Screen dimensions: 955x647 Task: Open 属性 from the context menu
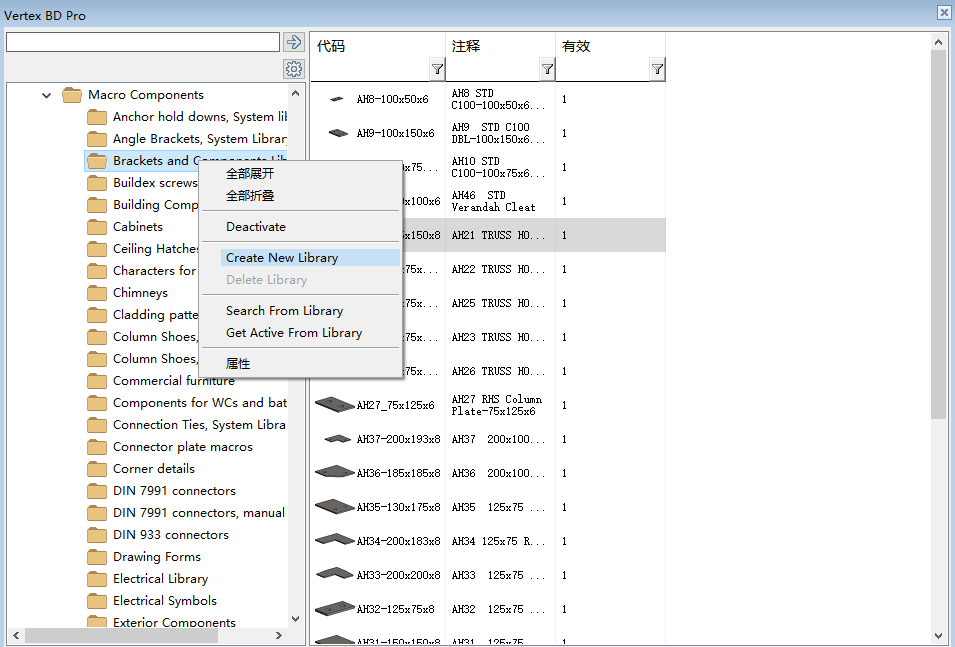pos(238,364)
